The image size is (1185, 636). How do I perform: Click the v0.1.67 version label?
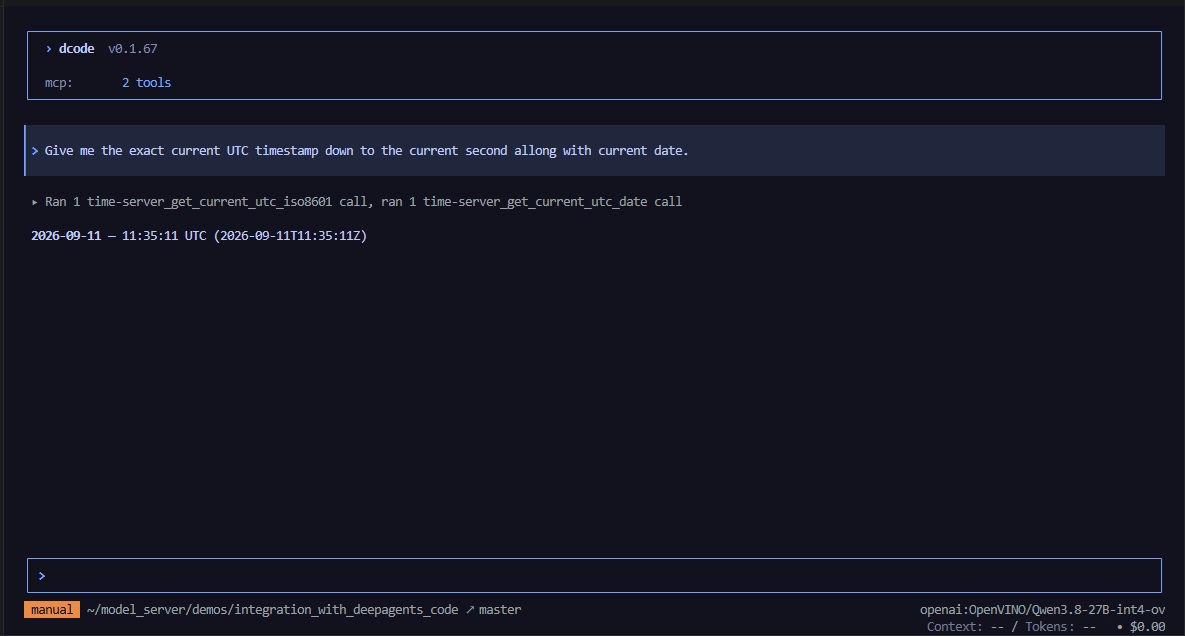[133, 48]
